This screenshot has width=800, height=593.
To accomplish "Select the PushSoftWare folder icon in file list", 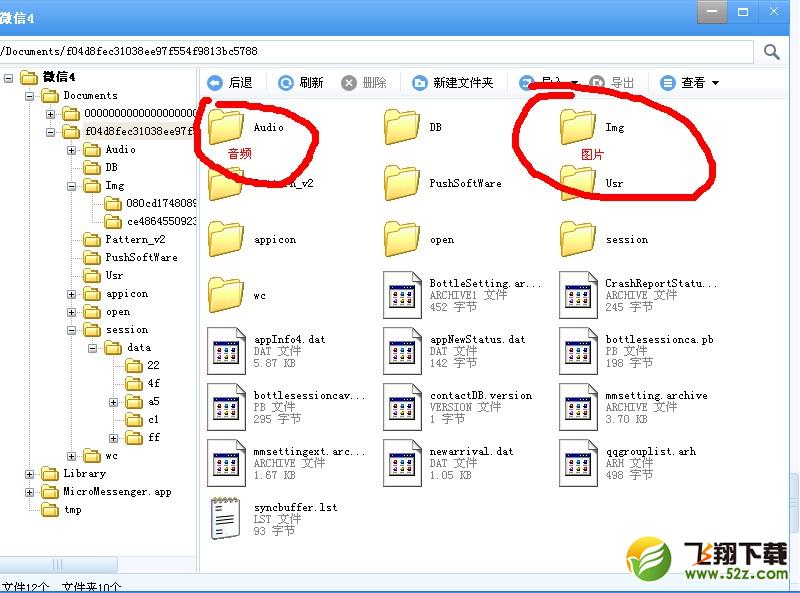I will click(402, 183).
